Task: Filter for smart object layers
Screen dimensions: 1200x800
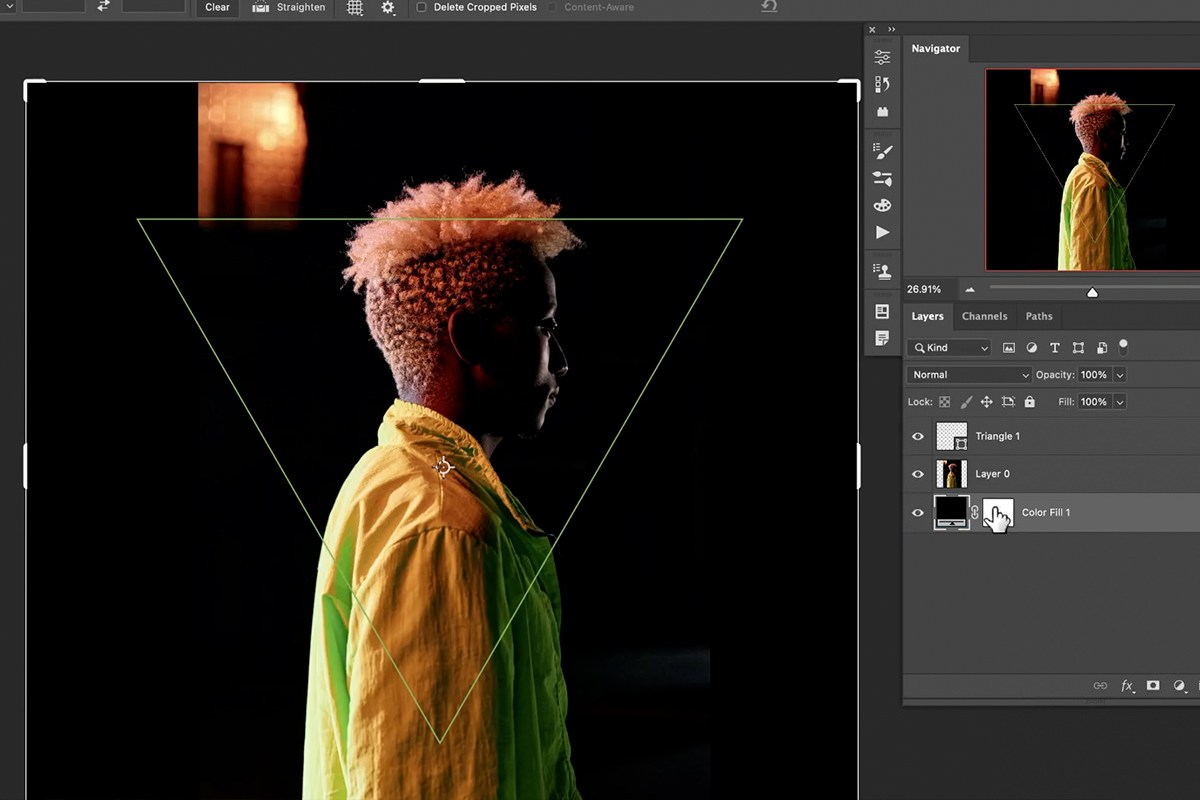Action: [1101, 348]
